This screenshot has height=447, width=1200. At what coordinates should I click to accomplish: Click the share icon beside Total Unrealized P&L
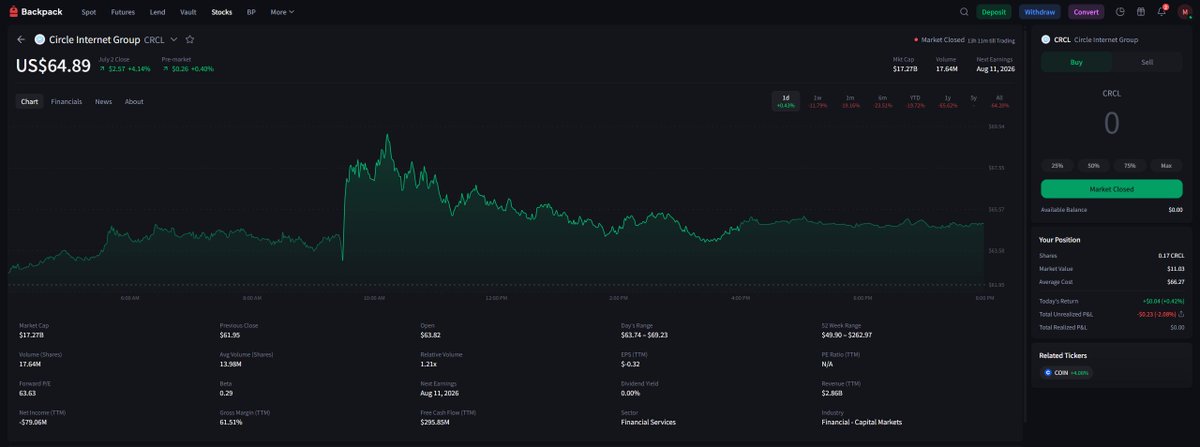[x=1181, y=313]
